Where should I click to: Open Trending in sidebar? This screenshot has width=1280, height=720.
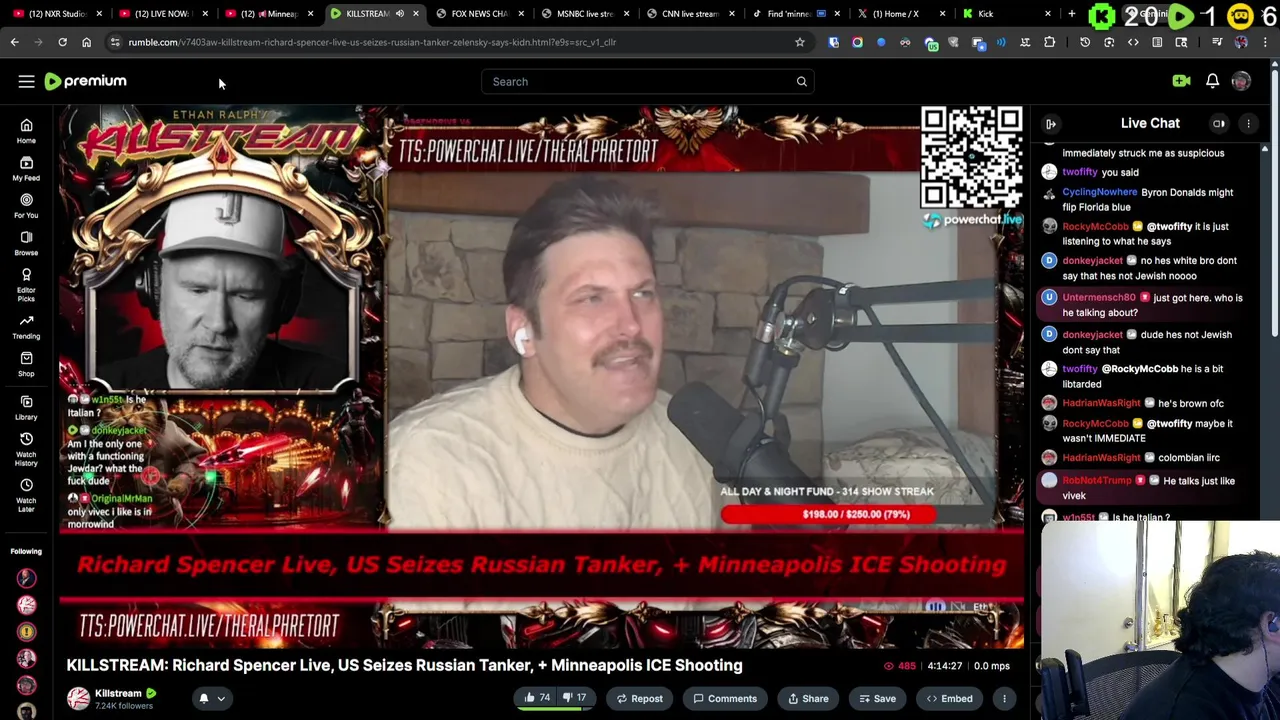point(26,327)
